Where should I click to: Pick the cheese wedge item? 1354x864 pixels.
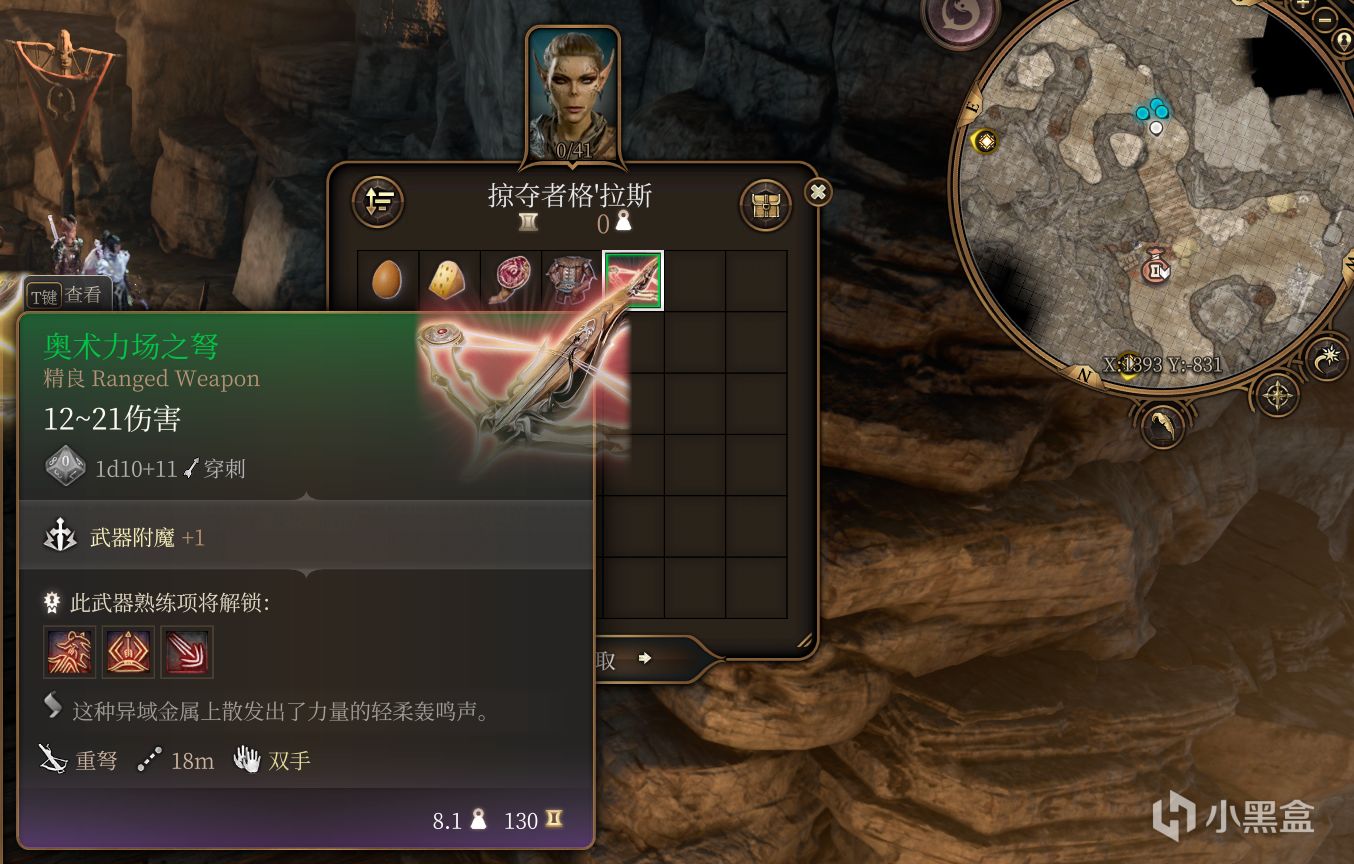(448, 280)
